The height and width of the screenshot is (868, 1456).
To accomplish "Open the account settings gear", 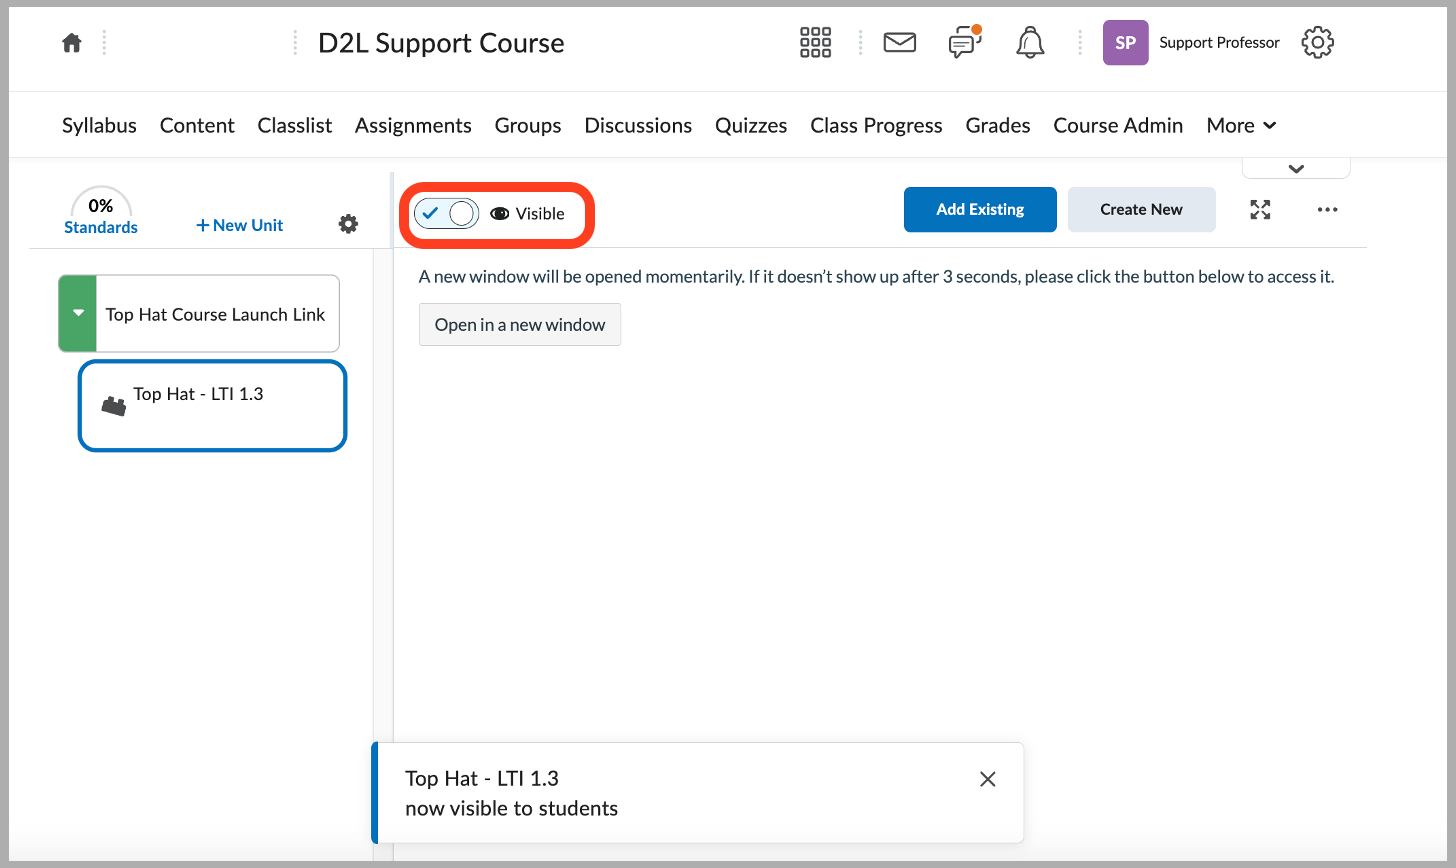I will 1317,42.
